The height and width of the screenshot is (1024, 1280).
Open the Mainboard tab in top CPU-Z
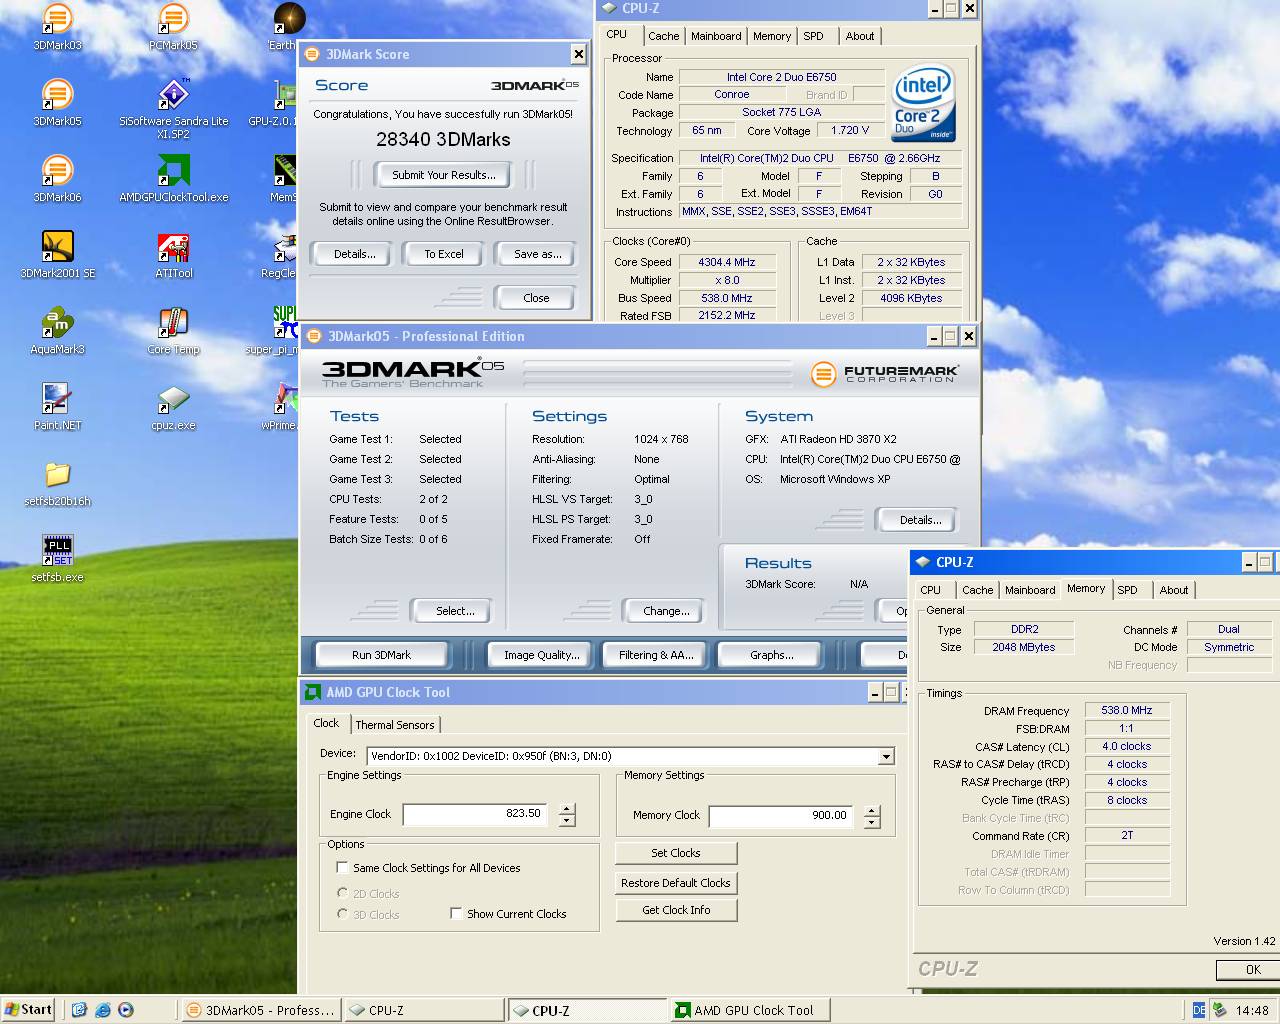pyautogui.click(x=716, y=36)
